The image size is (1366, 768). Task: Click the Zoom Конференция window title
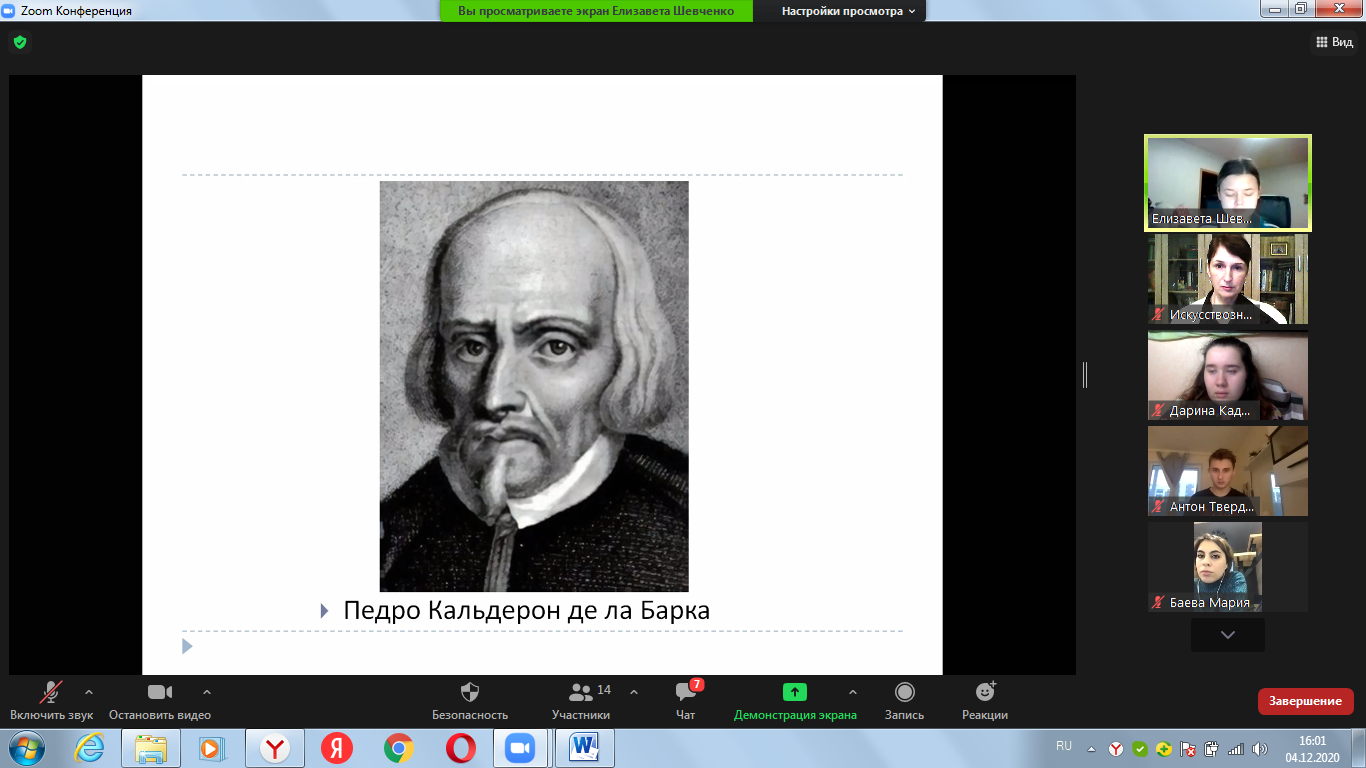[75, 11]
